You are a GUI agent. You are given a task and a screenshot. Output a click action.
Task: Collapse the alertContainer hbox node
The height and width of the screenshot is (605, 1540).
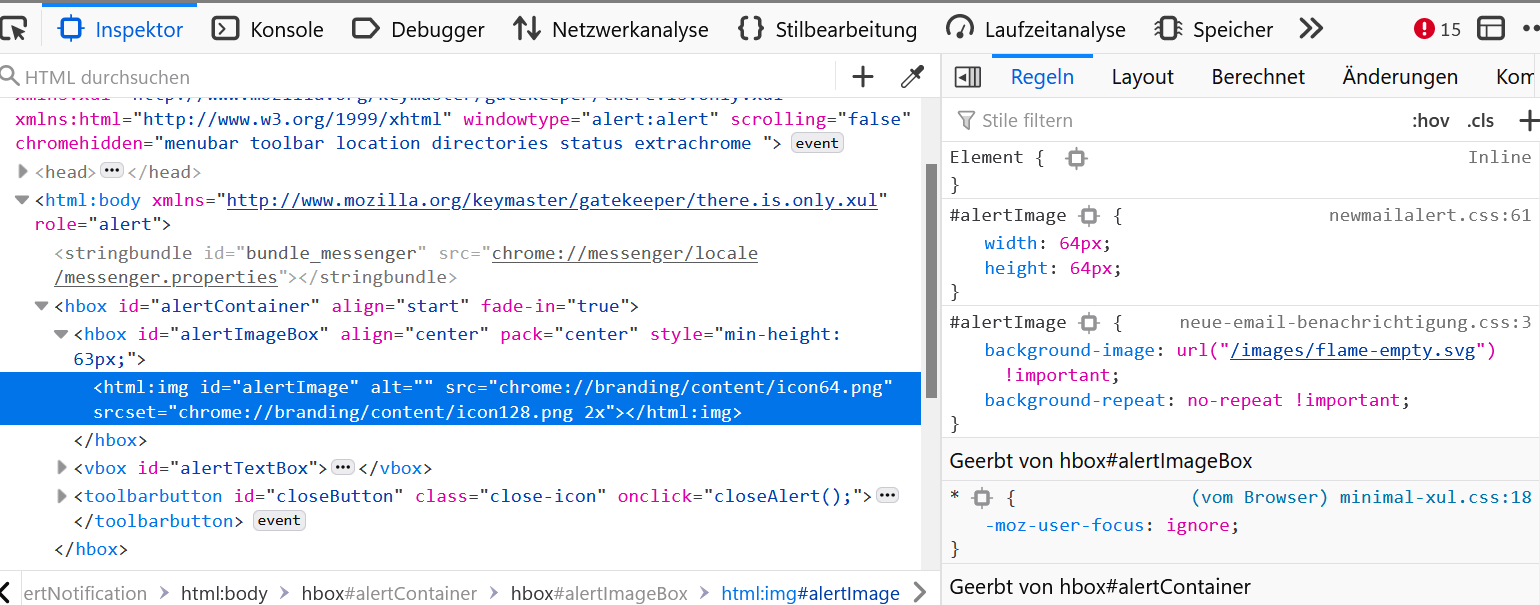(42, 306)
